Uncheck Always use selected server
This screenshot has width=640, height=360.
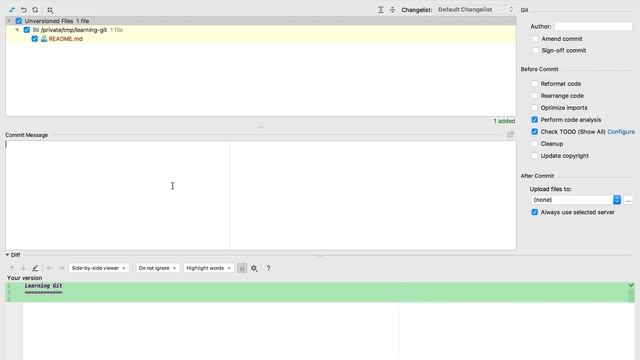coord(535,212)
